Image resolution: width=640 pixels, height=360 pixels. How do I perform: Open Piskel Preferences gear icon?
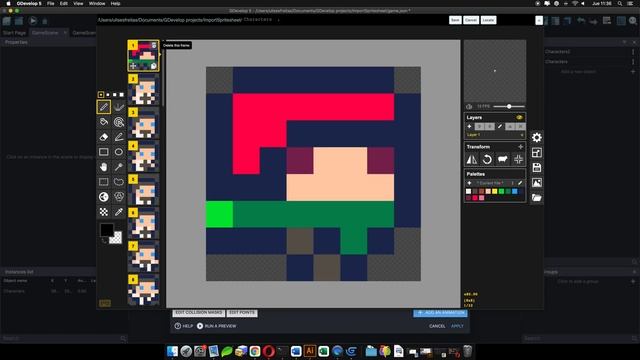537,138
